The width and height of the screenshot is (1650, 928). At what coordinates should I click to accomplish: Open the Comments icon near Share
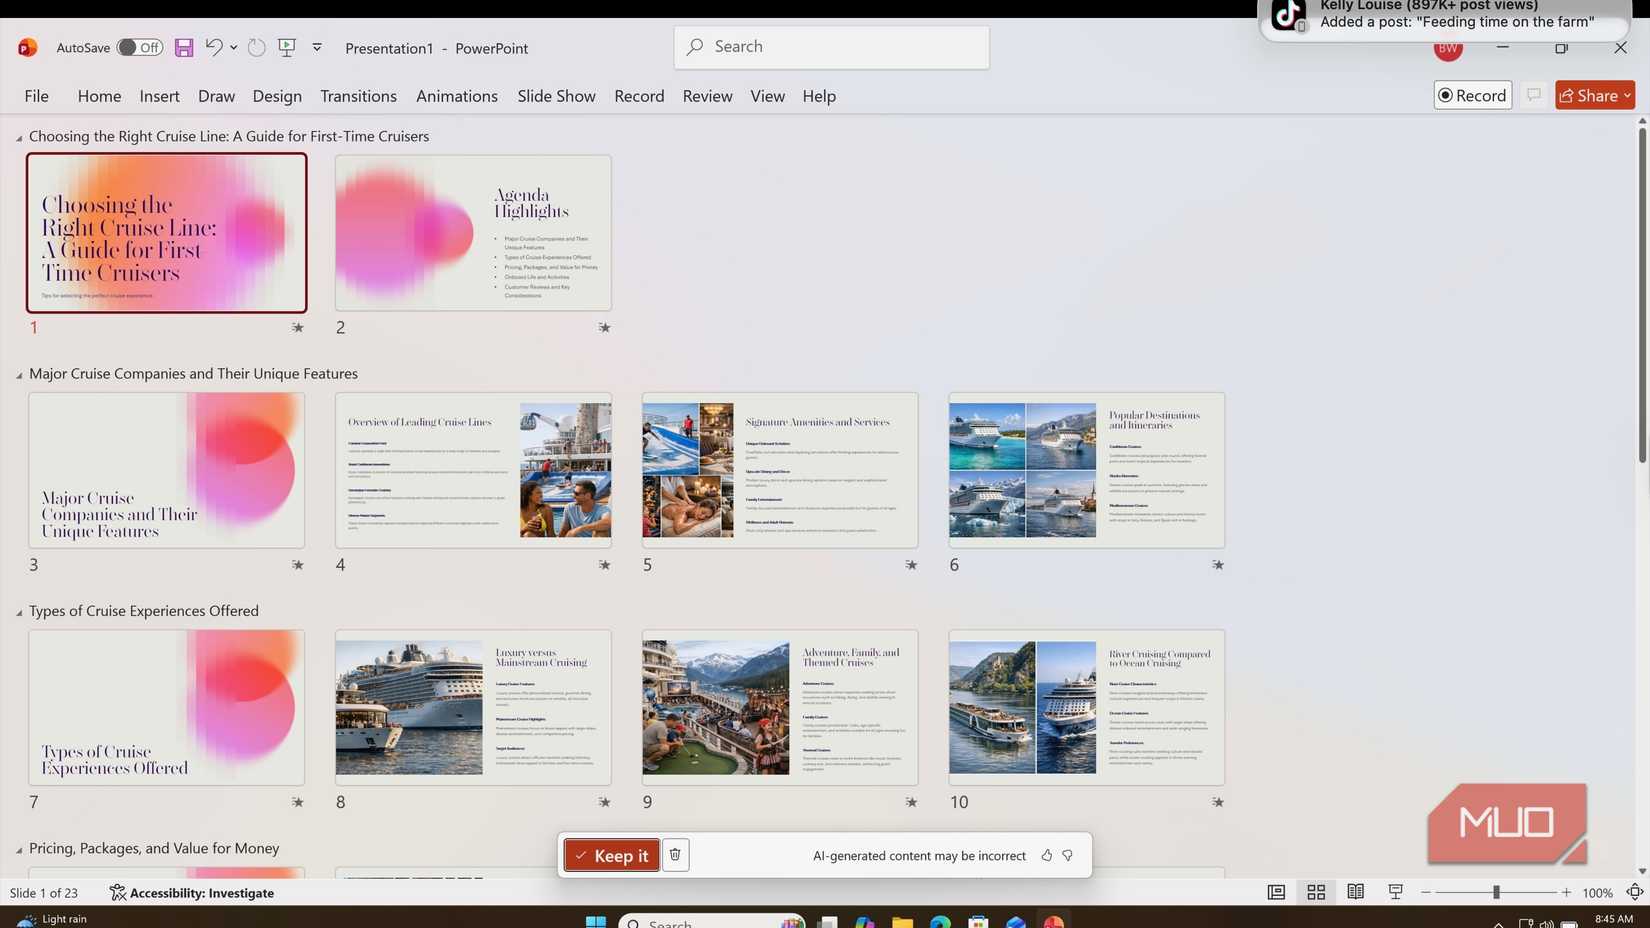[x=1534, y=95]
